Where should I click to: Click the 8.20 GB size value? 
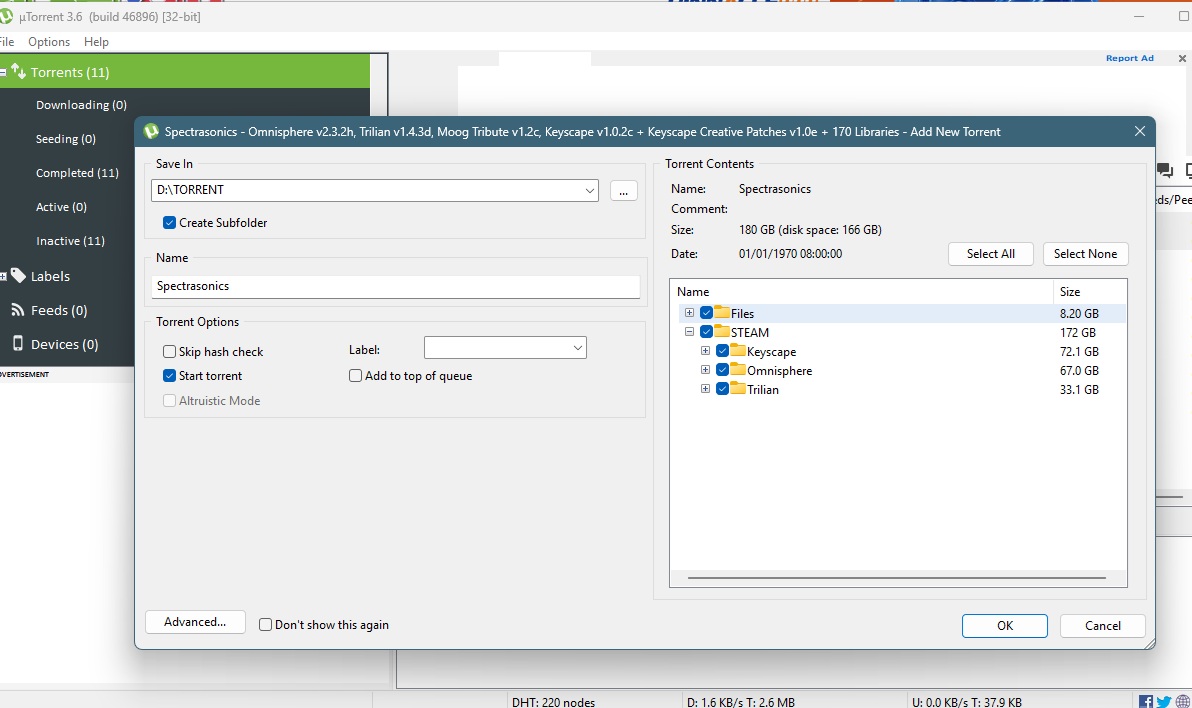point(1079,313)
